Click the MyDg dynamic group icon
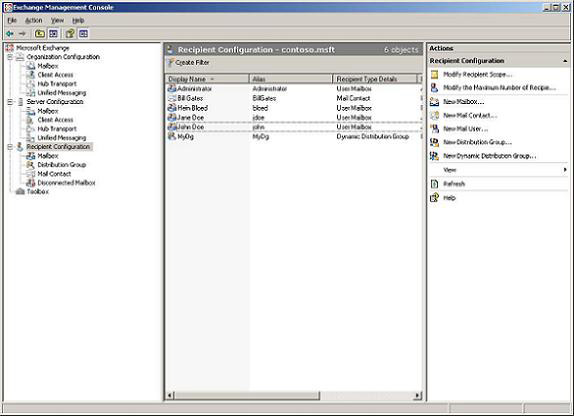Image resolution: width=574 pixels, height=416 pixels. pos(172,136)
